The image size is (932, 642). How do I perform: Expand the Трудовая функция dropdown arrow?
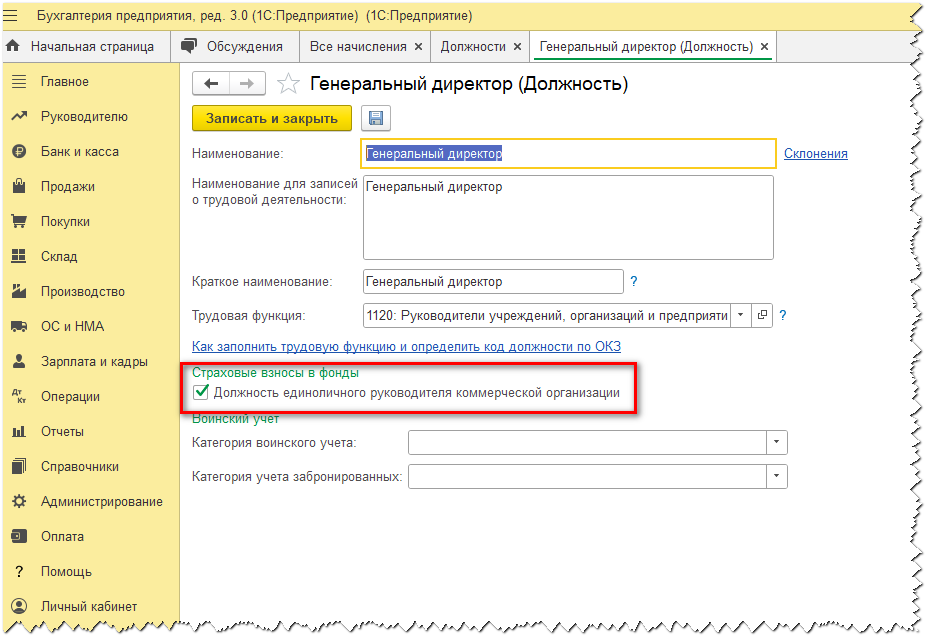pyautogui.click(x=741, y=315)
